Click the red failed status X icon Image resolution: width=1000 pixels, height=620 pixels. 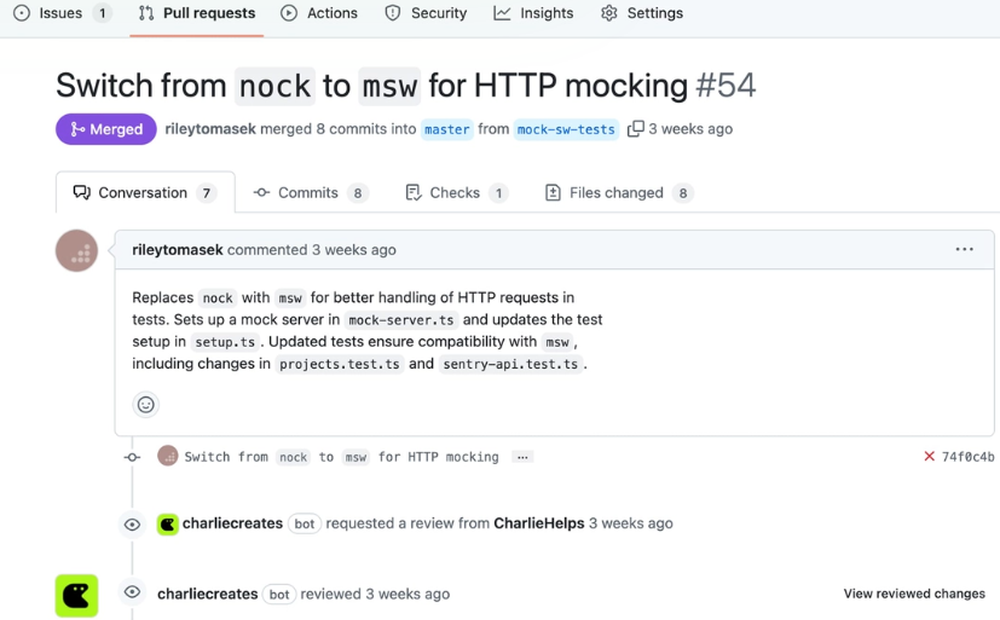tap(930, 457)
